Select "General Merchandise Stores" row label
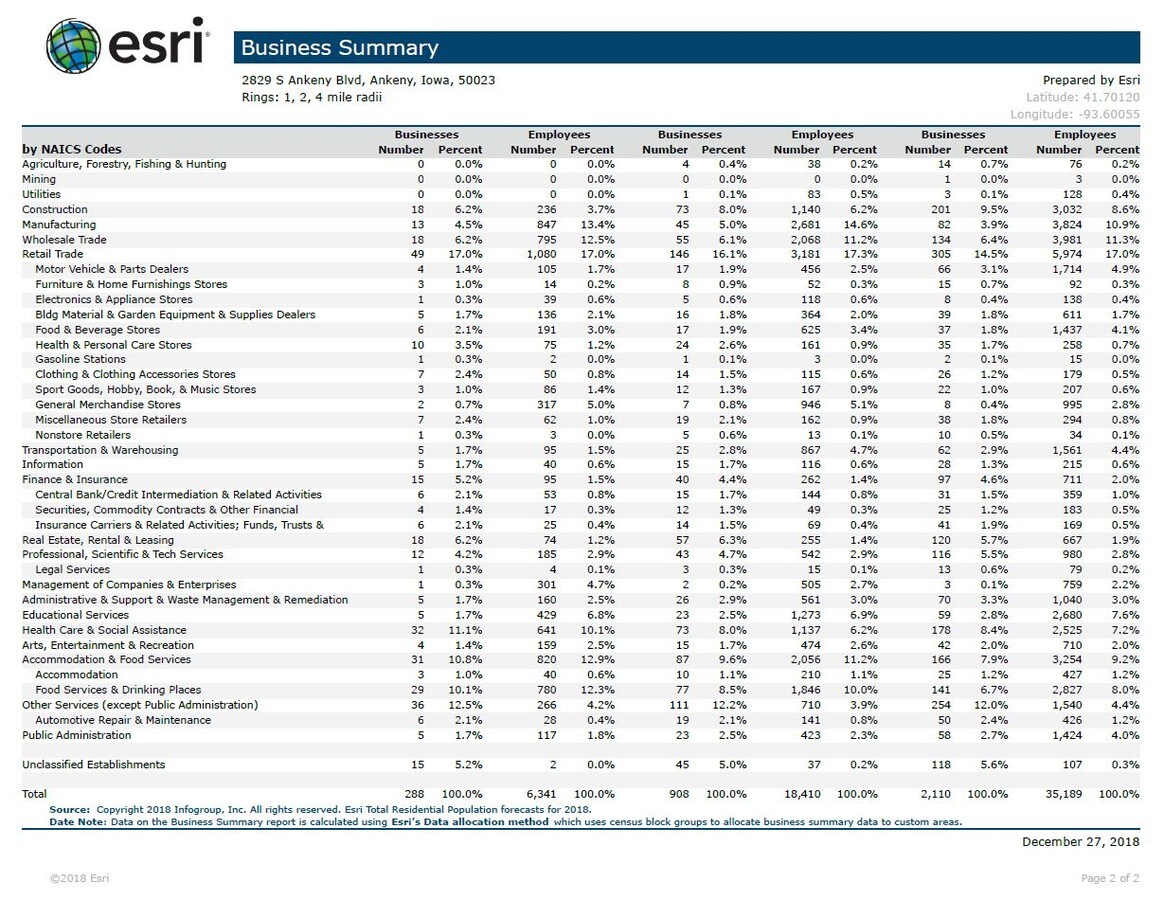Screen dimensions: 1164x900 click(x=108, y=405)
